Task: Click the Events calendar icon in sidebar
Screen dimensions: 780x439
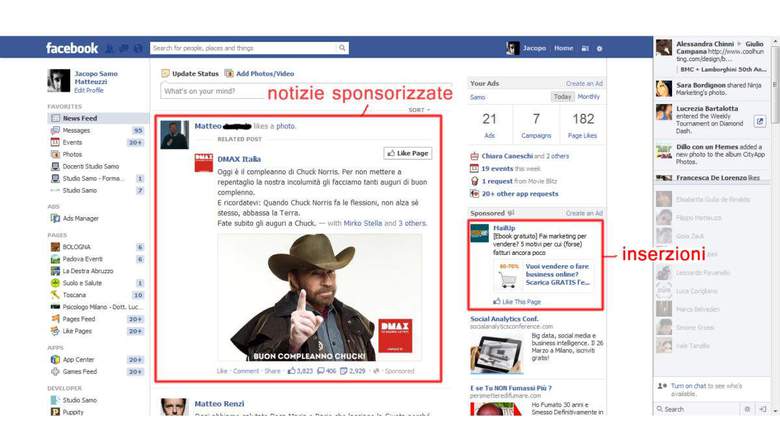Action: point(55,142)
